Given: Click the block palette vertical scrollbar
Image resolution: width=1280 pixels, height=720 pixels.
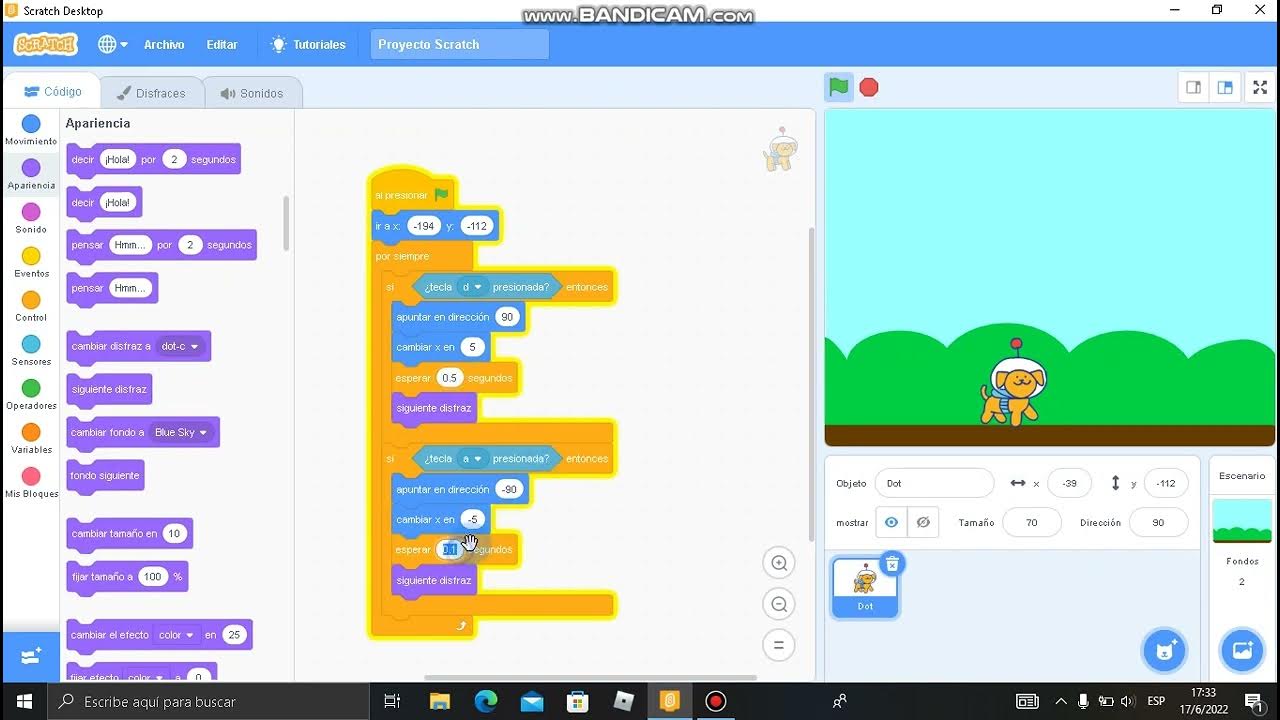Looking at the screenshot, I should [286, 223].
